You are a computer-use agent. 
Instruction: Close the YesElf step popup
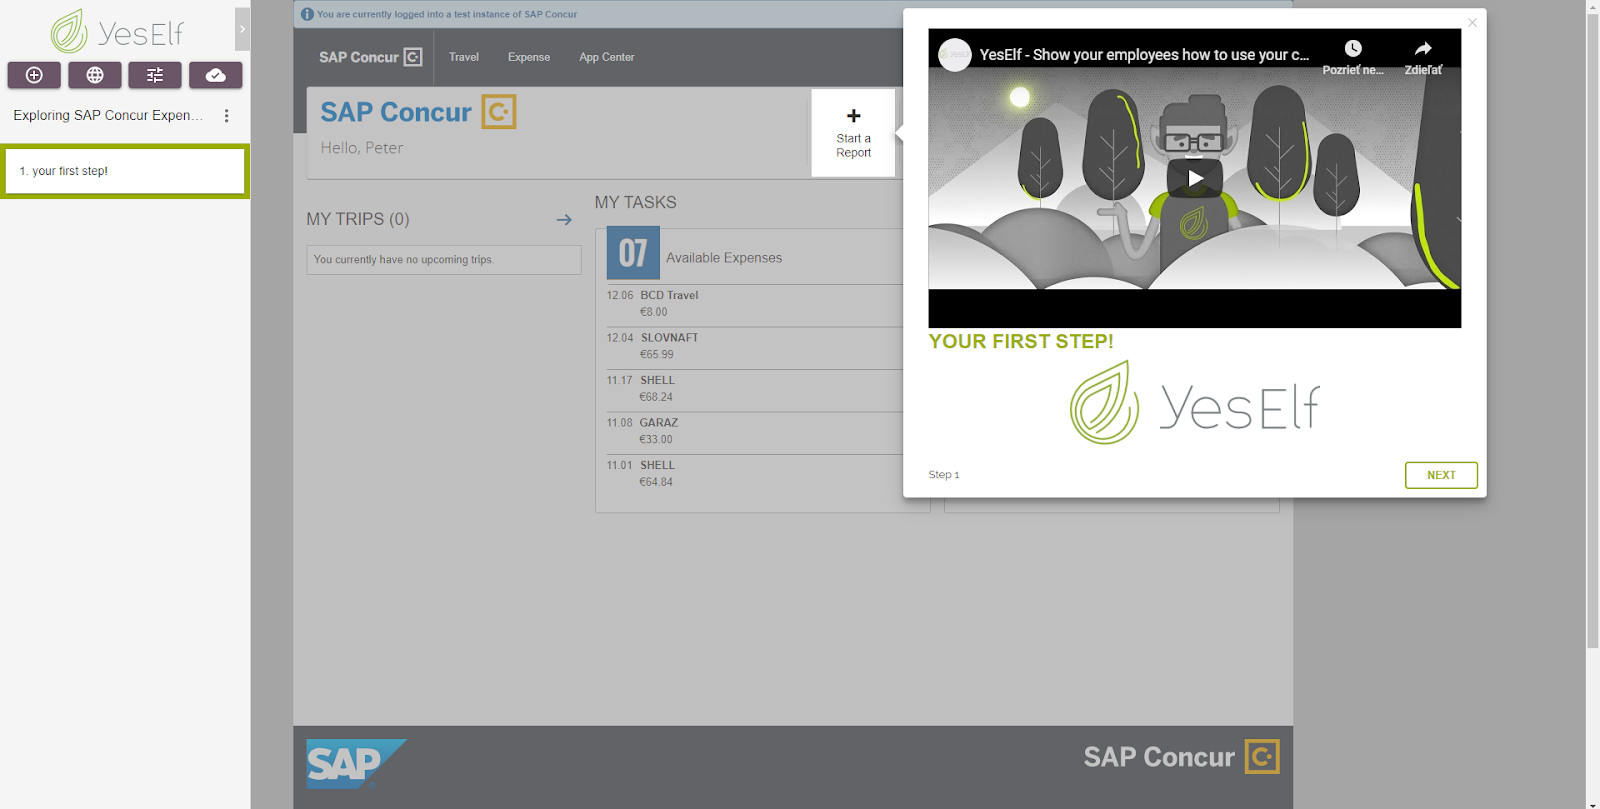pyautogui.click(x=1472, y=23)
